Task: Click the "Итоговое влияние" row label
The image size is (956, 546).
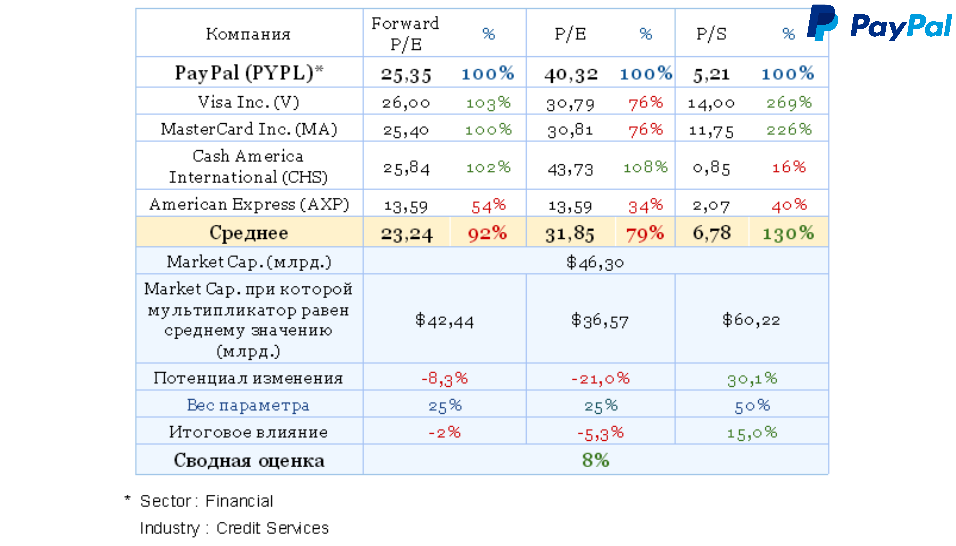Action: (249, 433)
